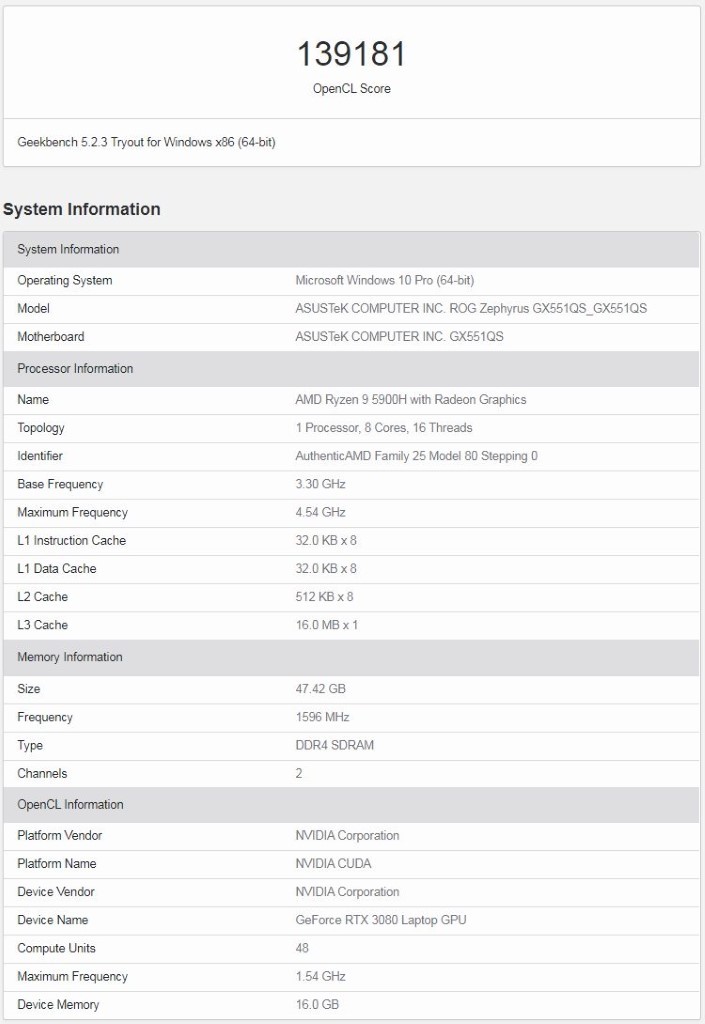Select the ROG Zephyrus GX551QS model value
This screenshot has width=705, height=1024.
tap(471, 309)
